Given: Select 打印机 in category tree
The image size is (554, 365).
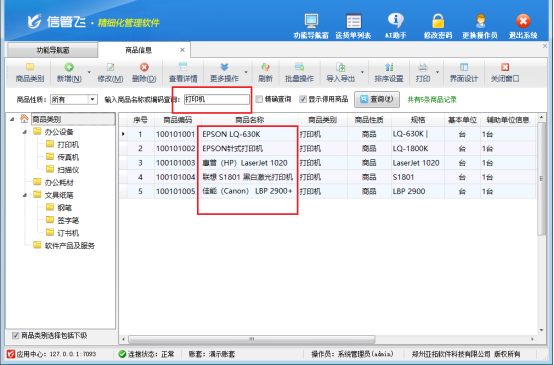Looking at the screenshot, I should click(x=68, y=145).
